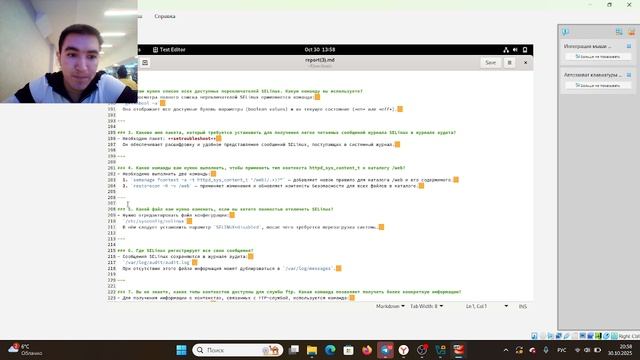The image size is (640, 360).
Task: Open the Markdown syntax dropdown
Action: coord(390,306)
